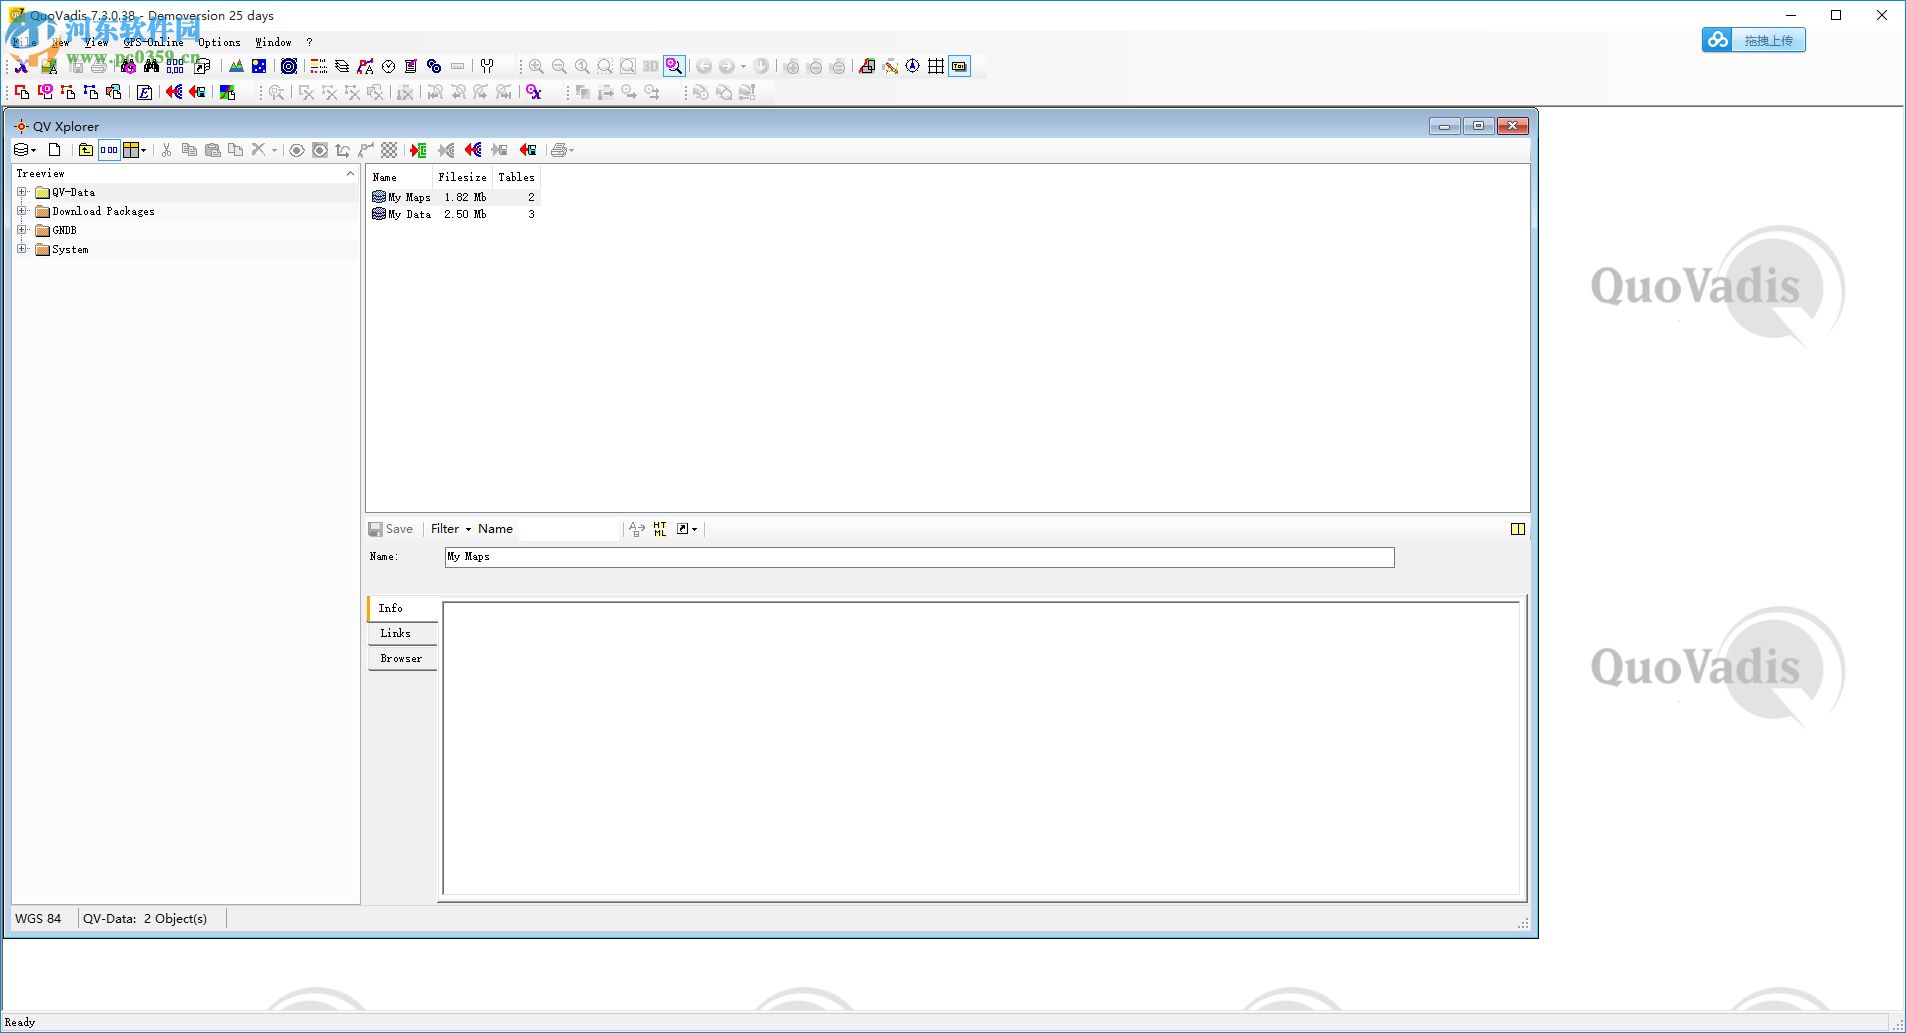Click the printer icon in QV Xplorer toolbar
The height and width of the screenshot is (1033, 1906).
559,150
